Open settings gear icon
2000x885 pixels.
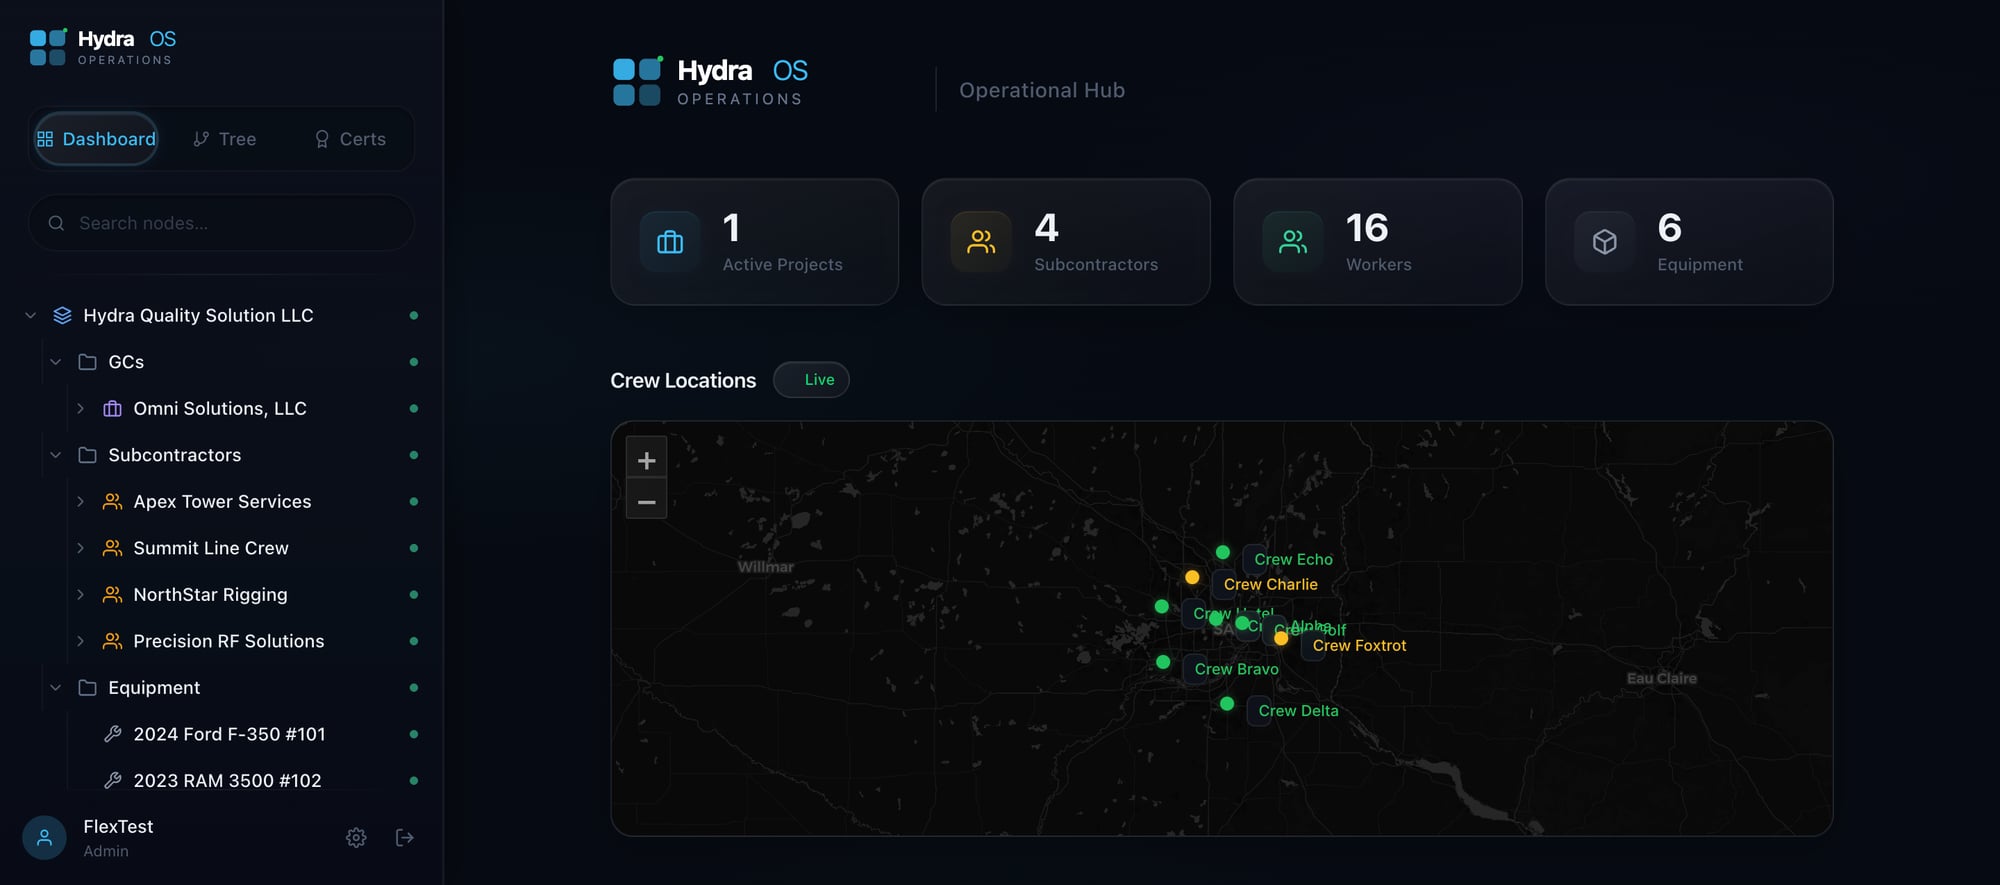[x=356, y=838]
